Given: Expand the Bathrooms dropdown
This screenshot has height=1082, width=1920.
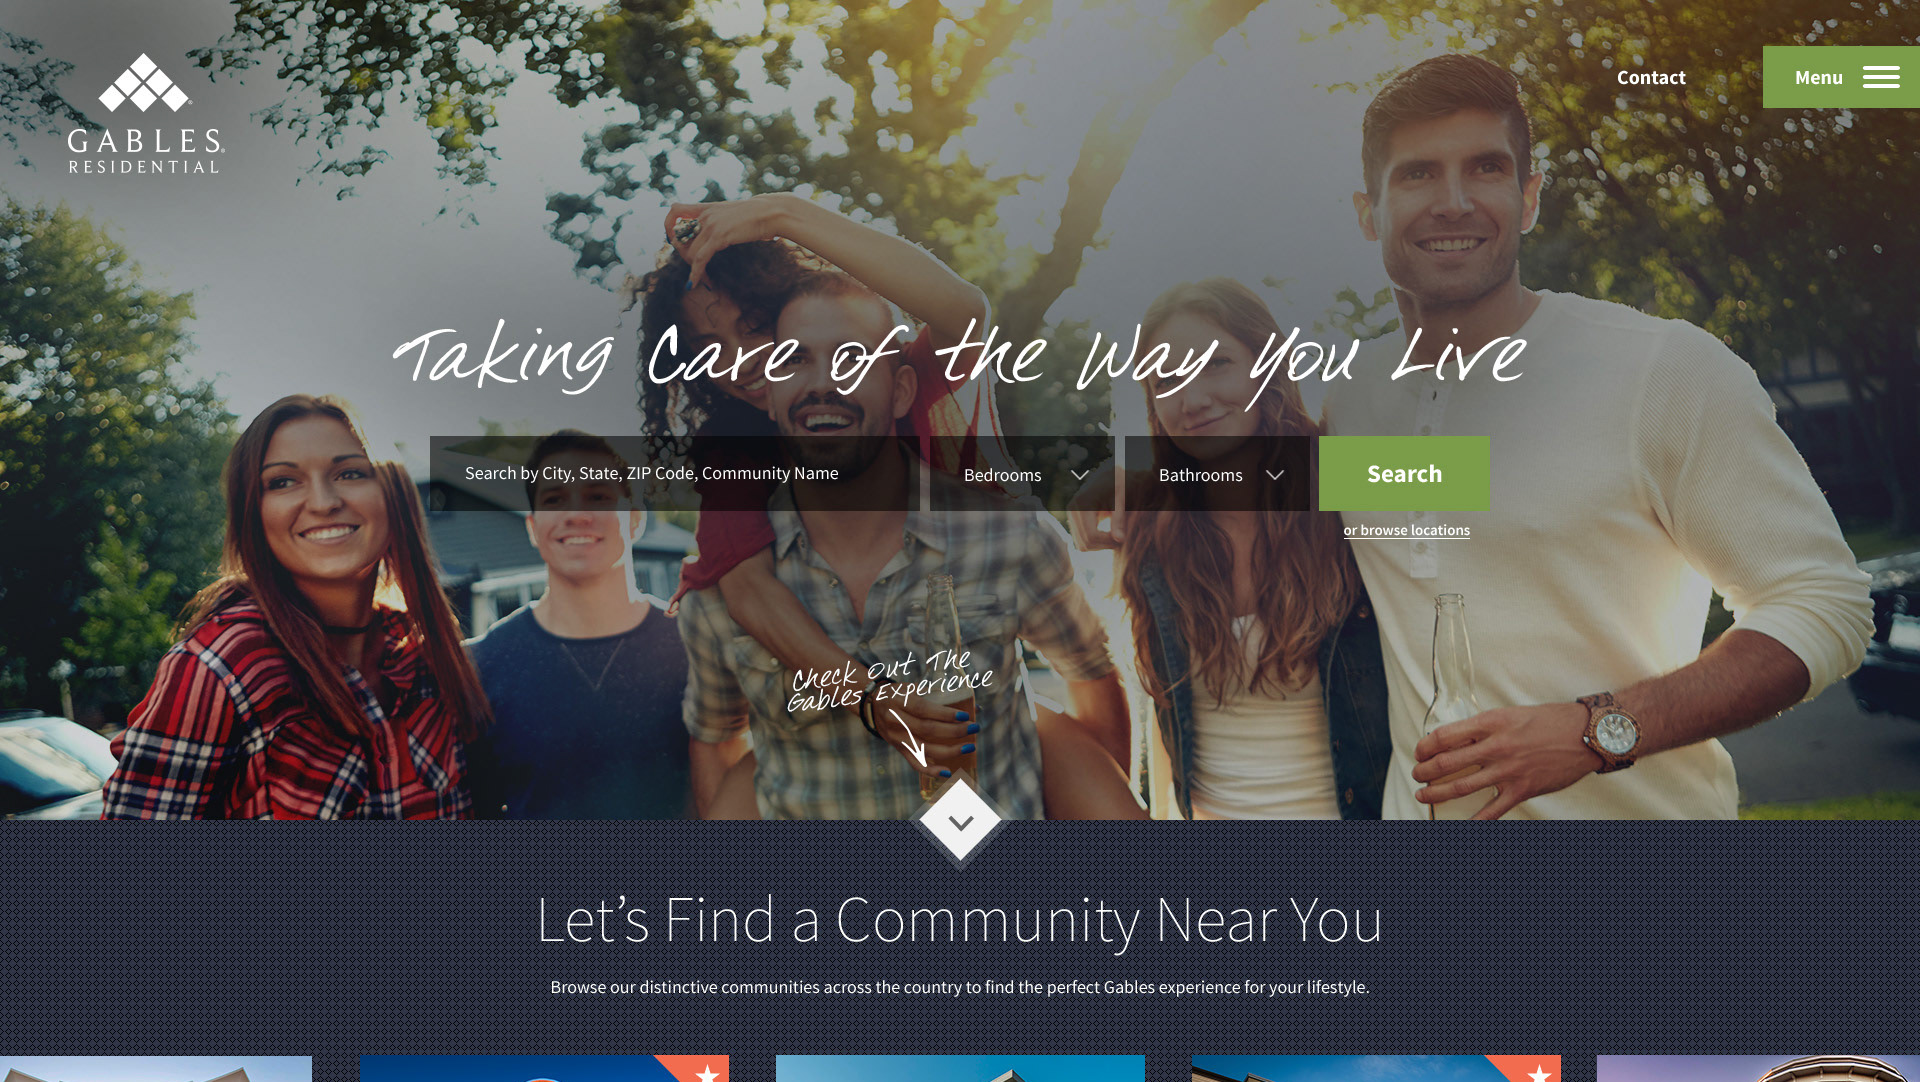Looking at the screenshot, I should coord(1217,474).
